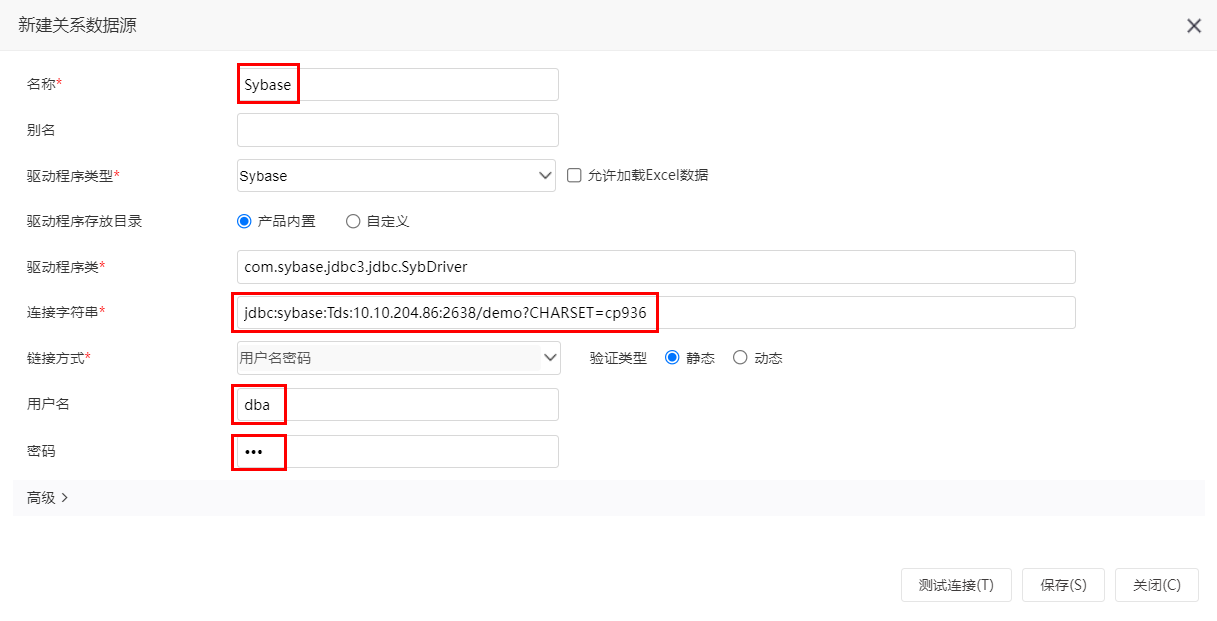Click the 保存(S) button

coord(1063,585)
